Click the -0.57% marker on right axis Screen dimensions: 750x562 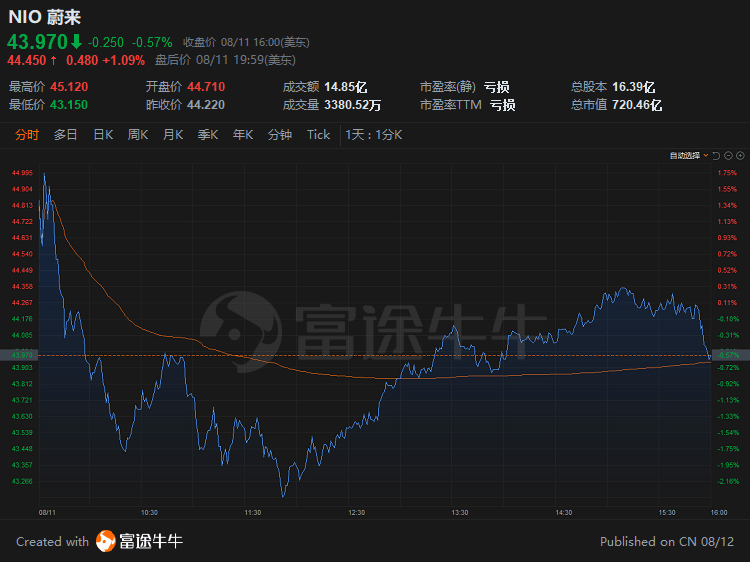(x=729, y=355)
